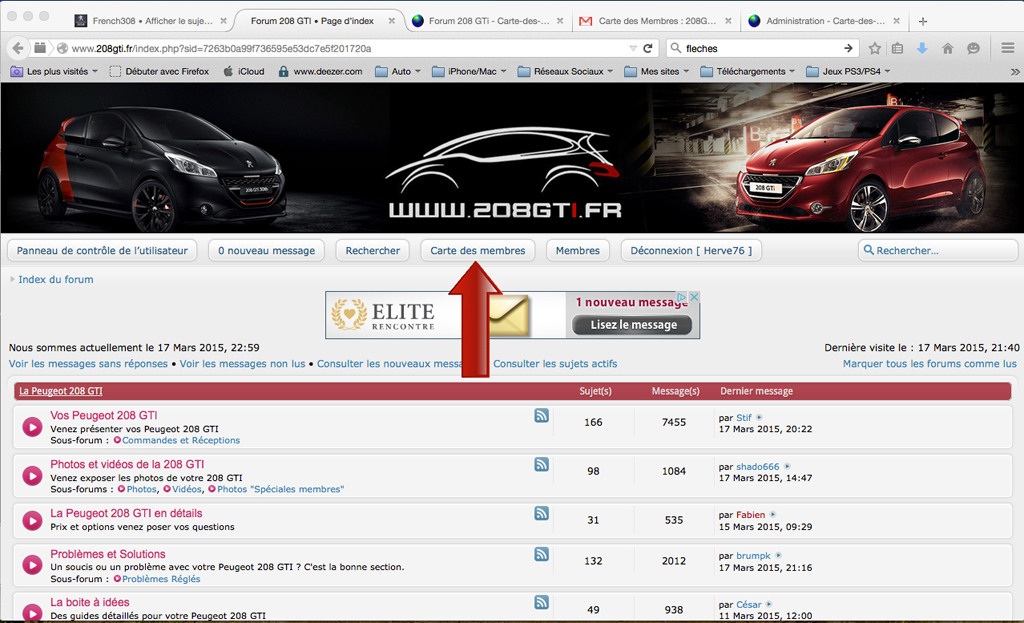Click the 0 nouveau message button
The height and width of the screenshot is (623, 1024).
(266, 251)
